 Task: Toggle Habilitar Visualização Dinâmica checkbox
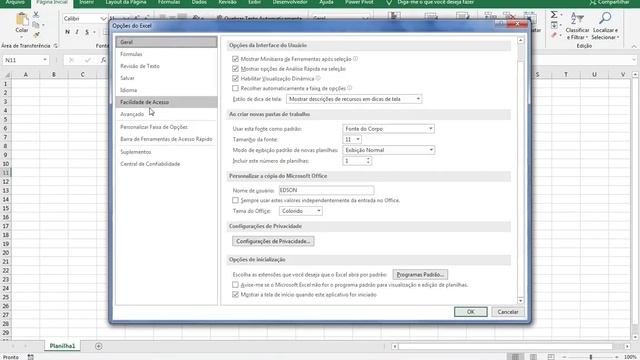pyautogui.click(x=235, y=78)
